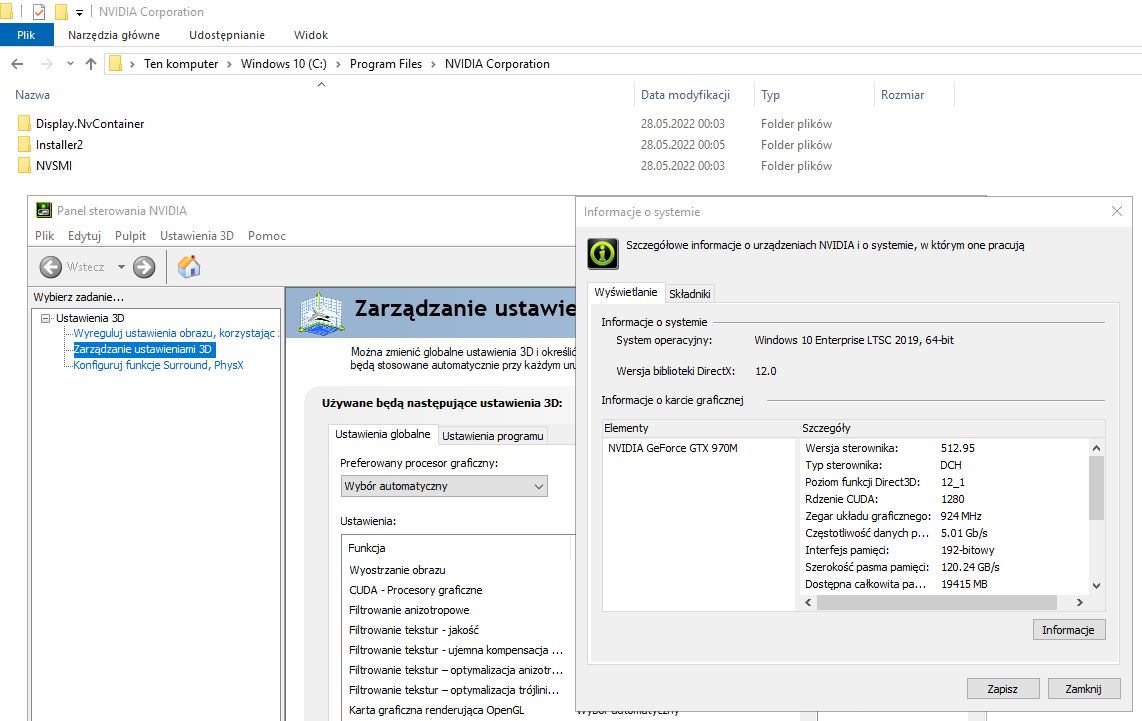The width and height of the screenshot is (1142, 721).
Task: Switch to Ustawienia globalne tab
Action: [382, 434]
